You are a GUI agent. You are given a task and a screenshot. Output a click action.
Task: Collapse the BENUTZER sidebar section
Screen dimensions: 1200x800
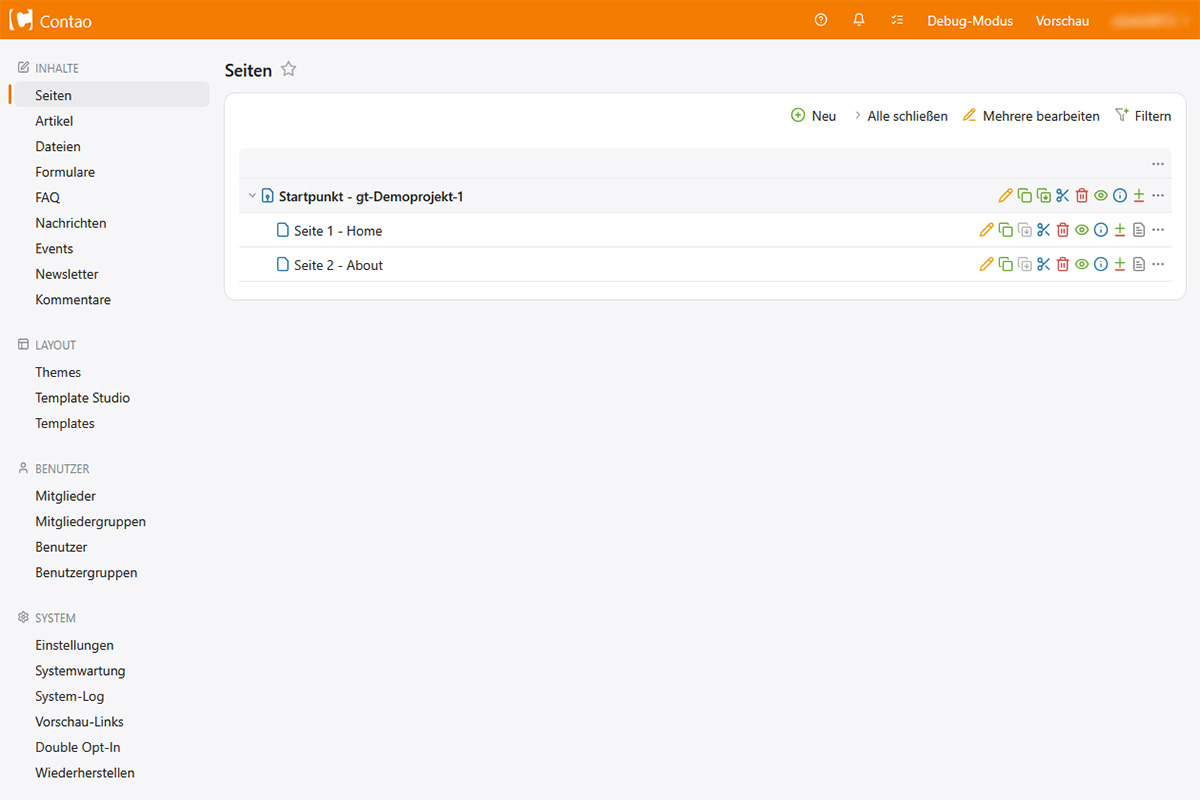click(x=54, y=468)
